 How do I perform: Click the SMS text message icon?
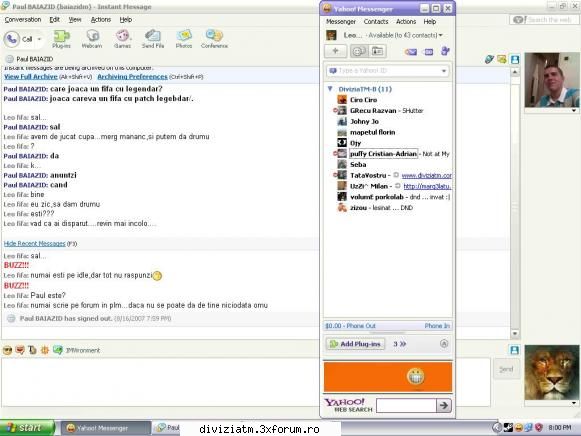429,52
